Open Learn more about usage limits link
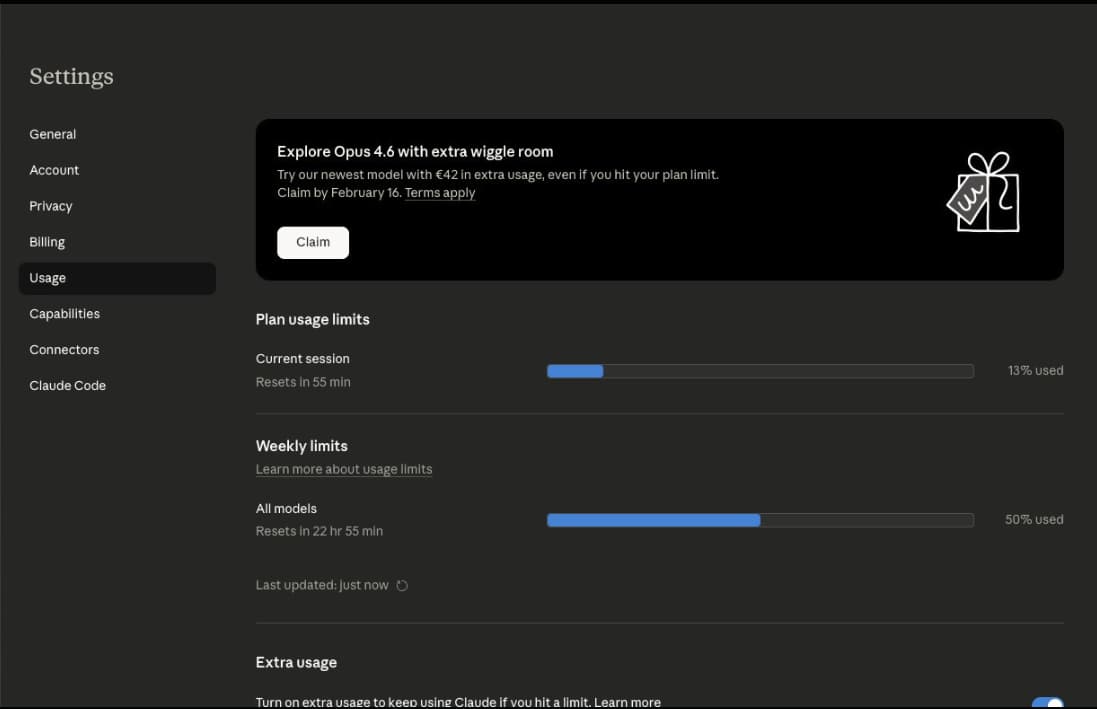The height and width of the screenshot is (709, 1097). [x=344, y=469]
